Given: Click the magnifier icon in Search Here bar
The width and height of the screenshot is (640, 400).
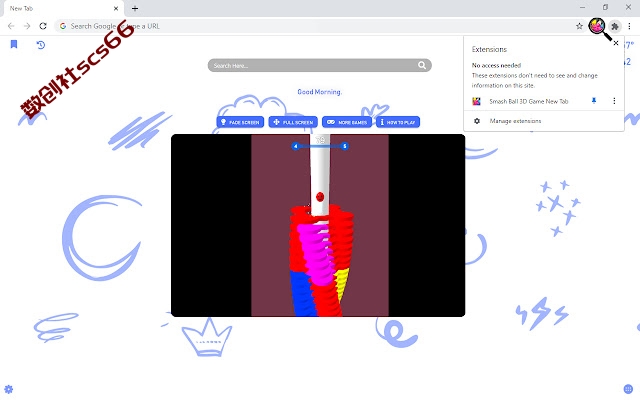Looking at the screenshot, I should tap(422, 65).
